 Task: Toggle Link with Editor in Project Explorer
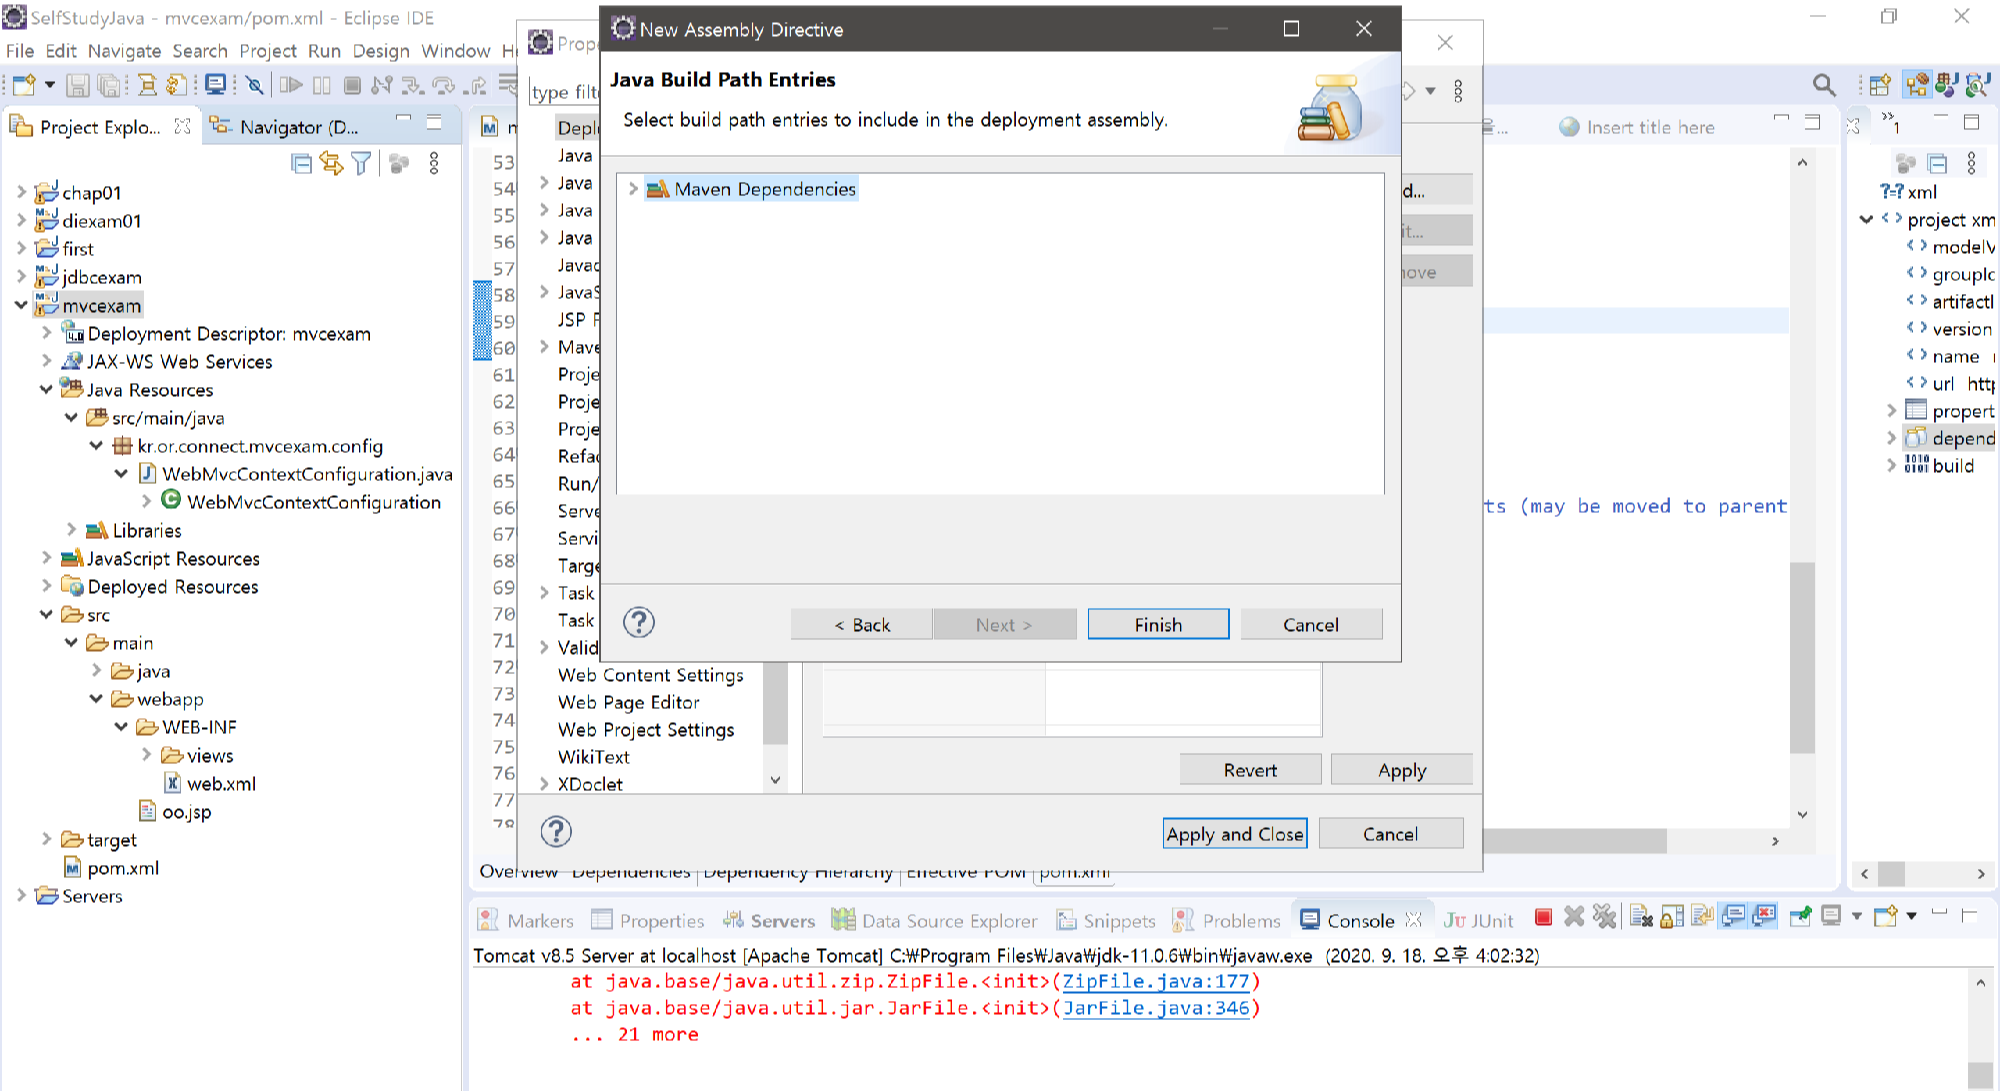331,164
